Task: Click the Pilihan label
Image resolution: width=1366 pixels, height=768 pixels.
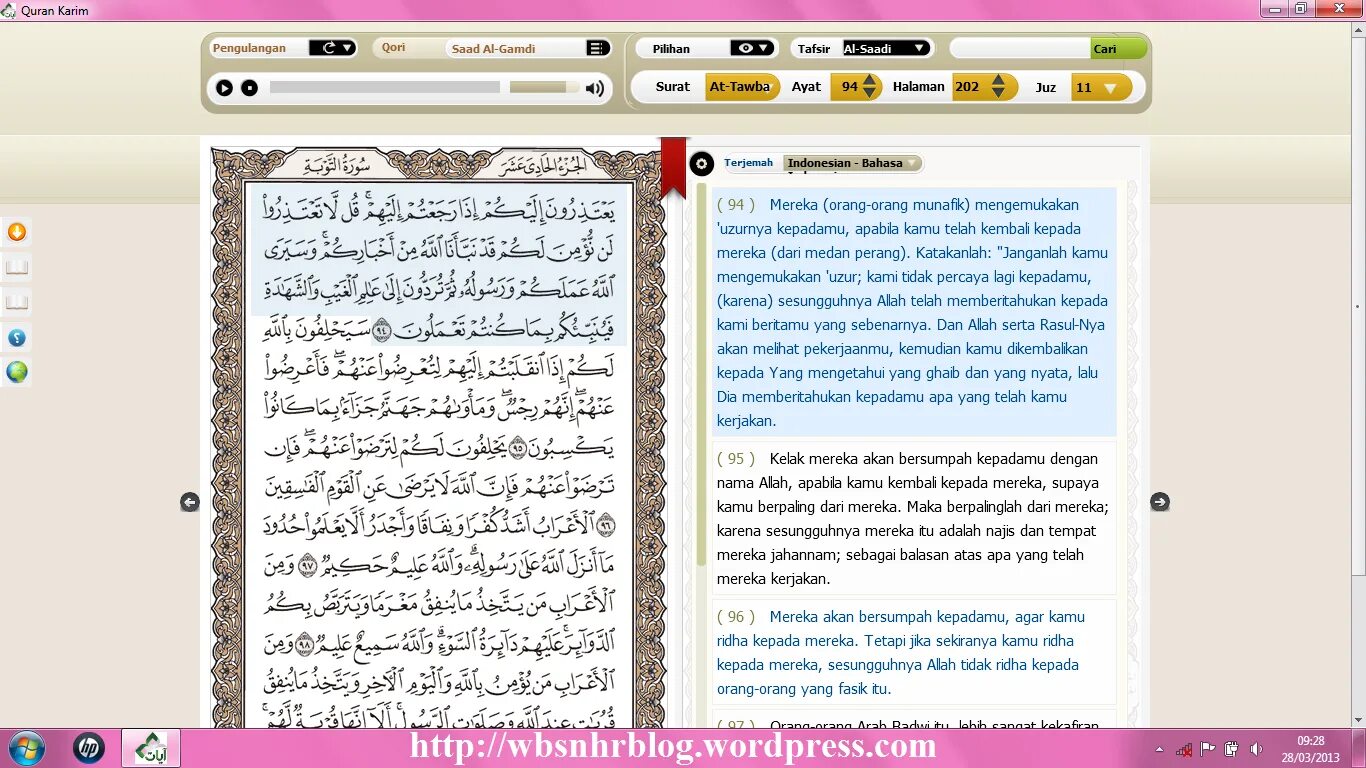Action: click(671, 48)
